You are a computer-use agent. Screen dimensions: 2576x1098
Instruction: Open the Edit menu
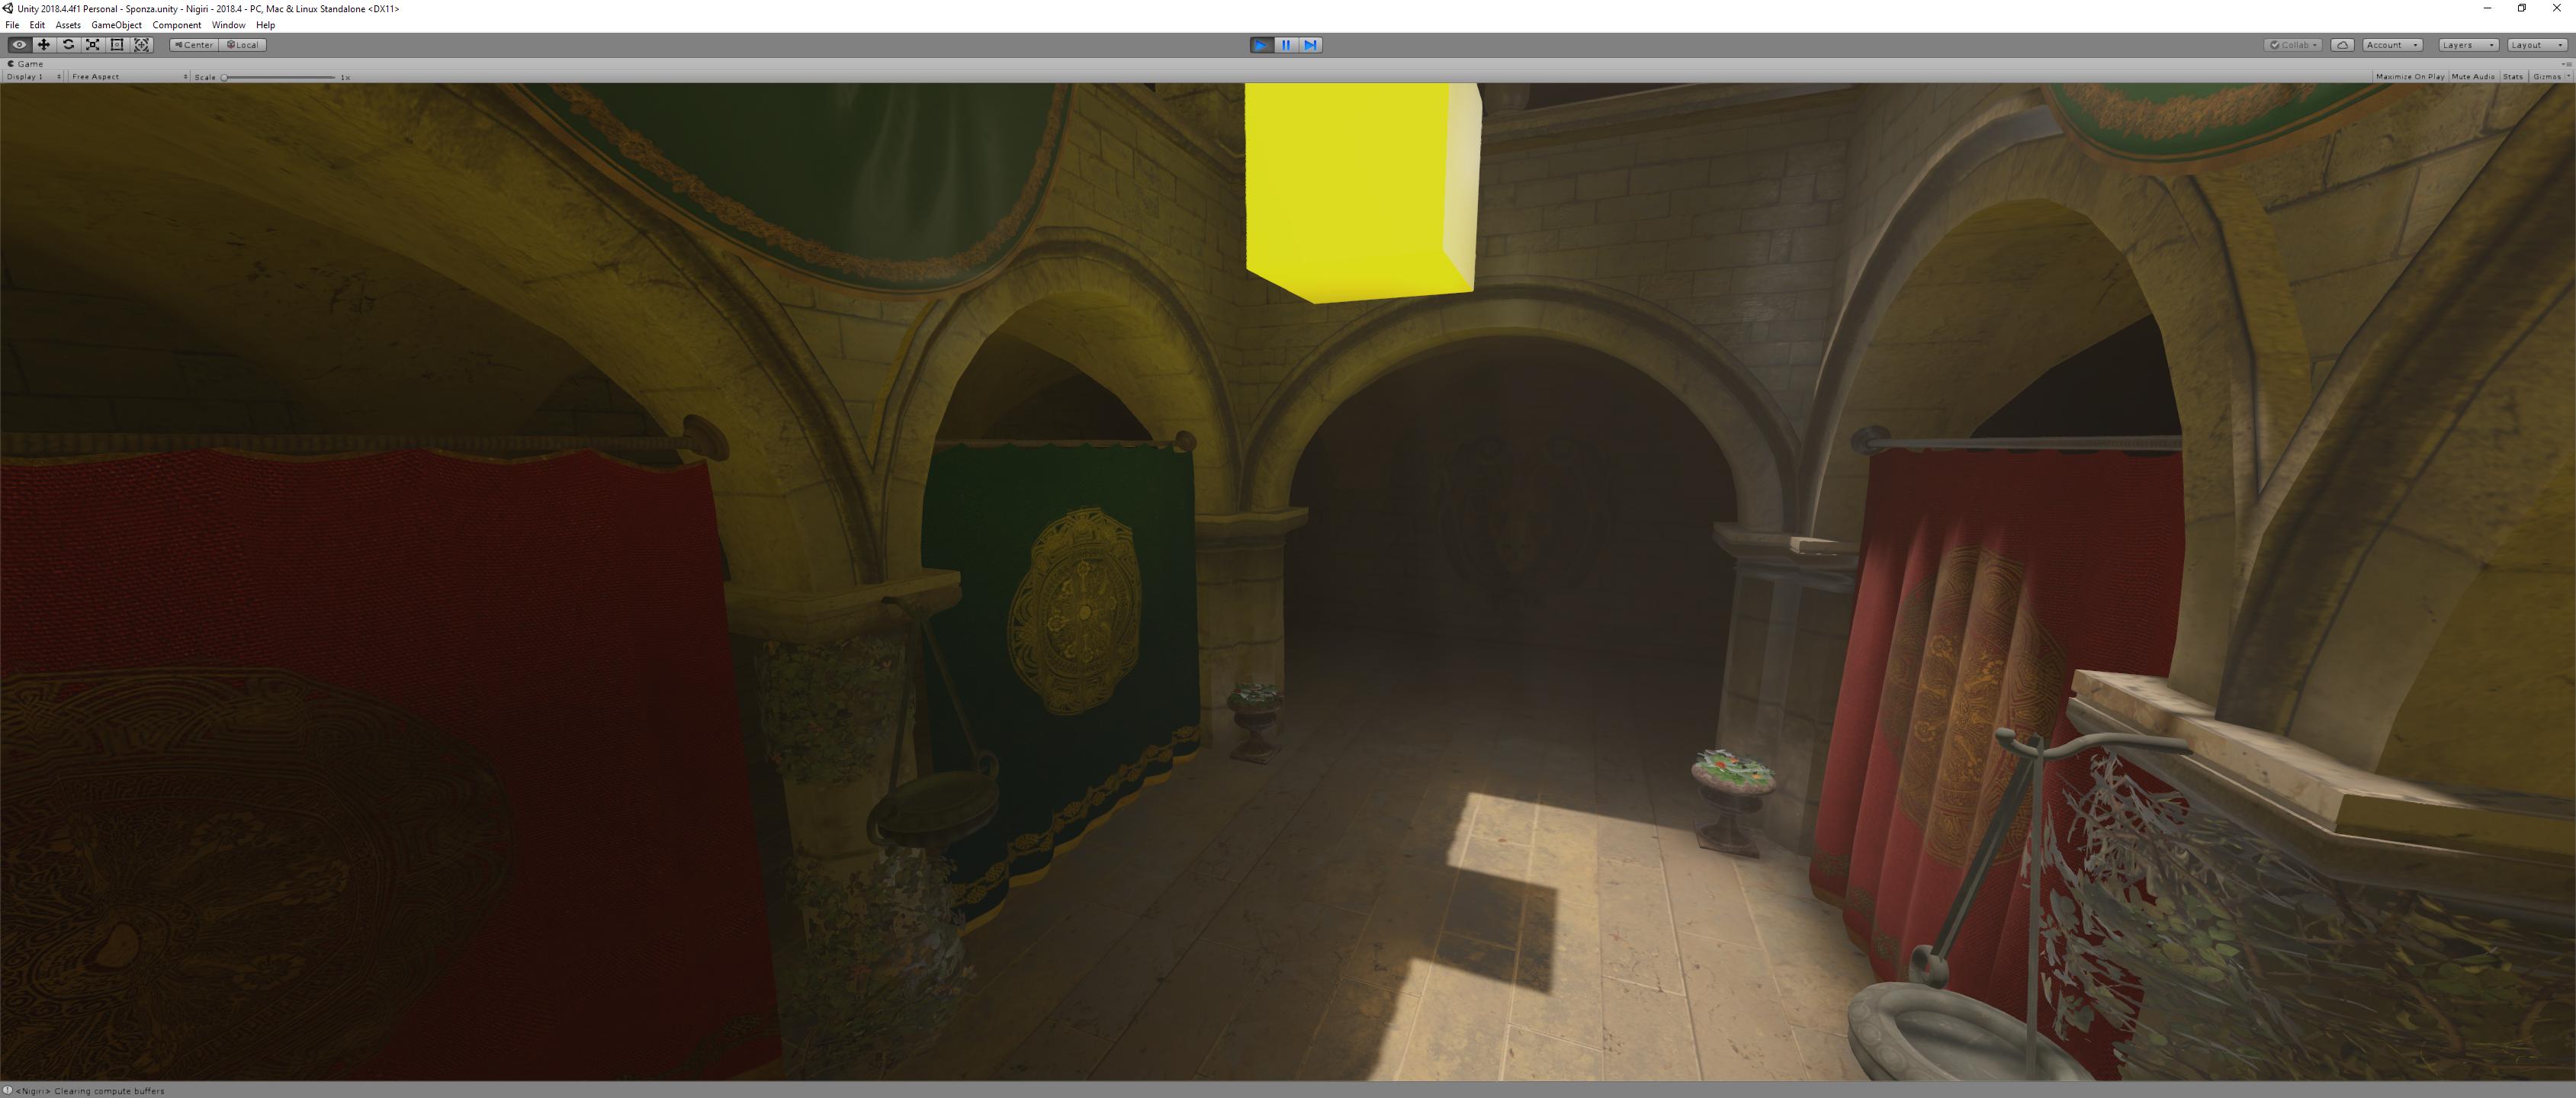point(37,25)
